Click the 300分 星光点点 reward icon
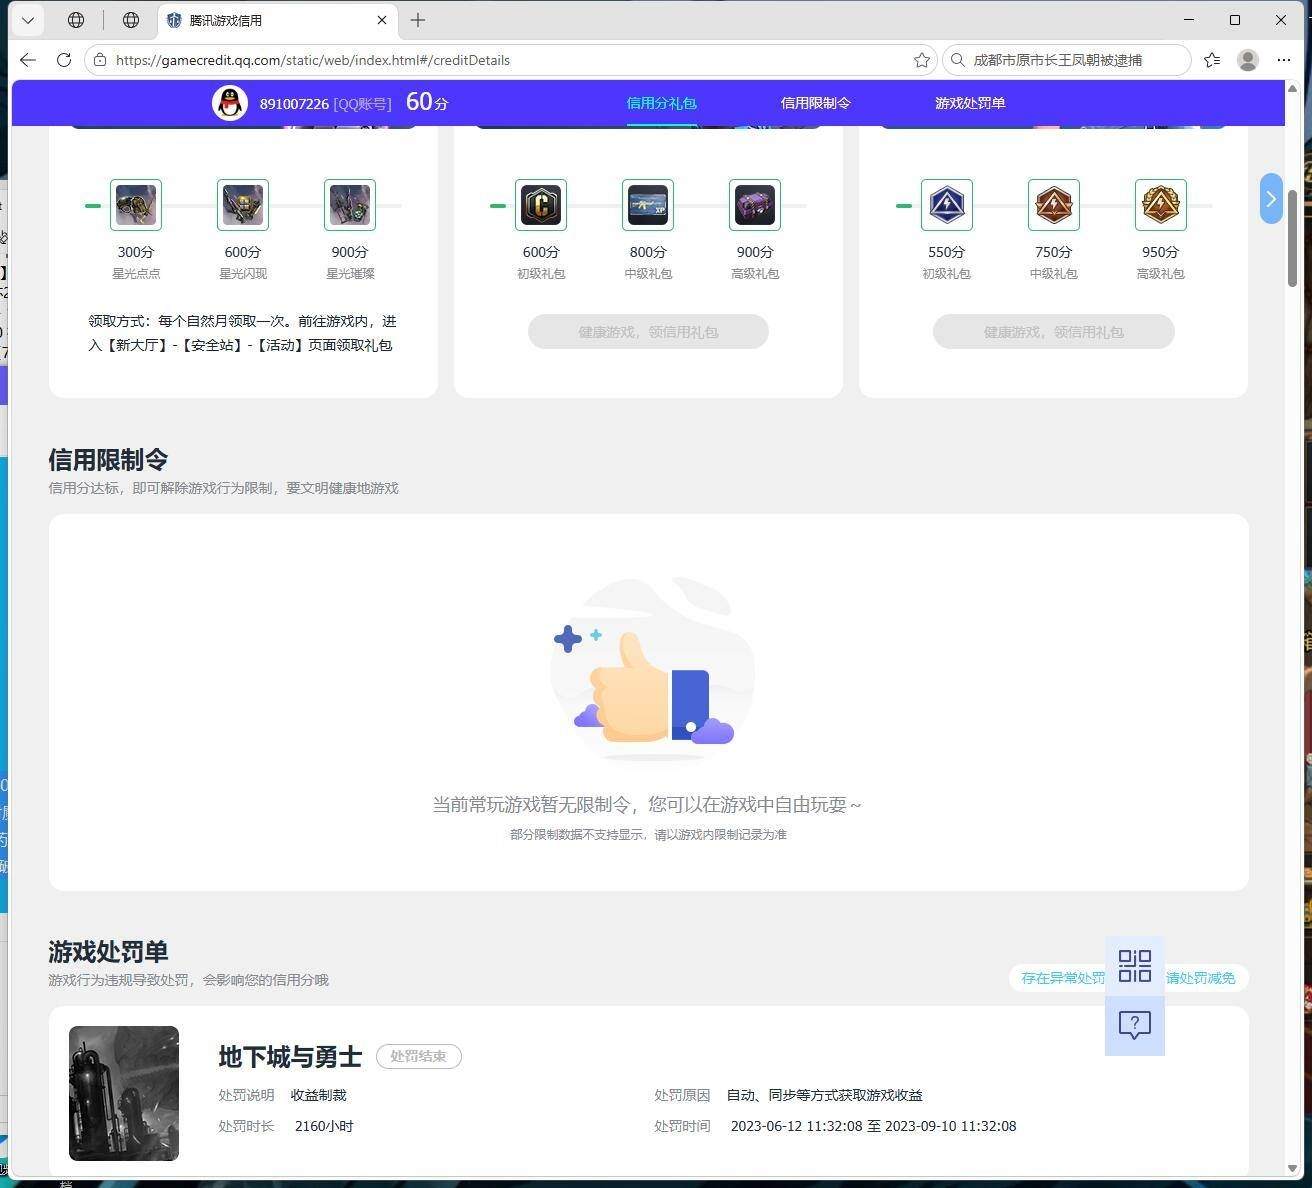The width and height of the screenshot is (1312, 1188). pyautogui.click(x=136, y=205)
